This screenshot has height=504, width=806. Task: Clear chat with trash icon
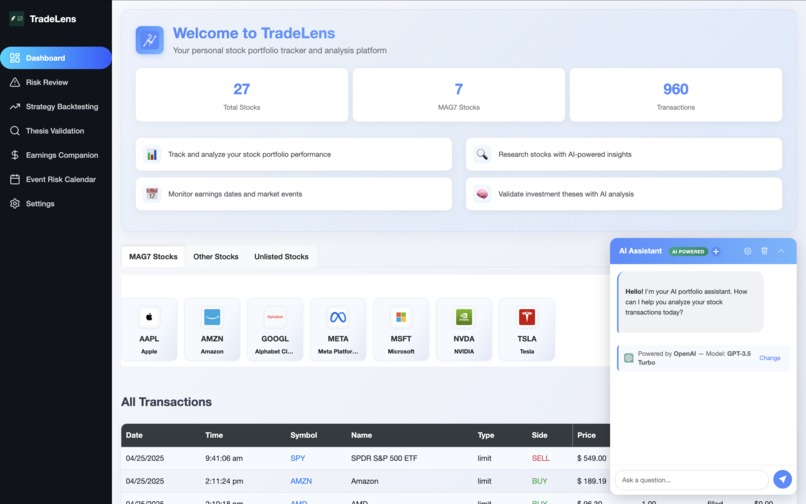click(x=764, y=251)
